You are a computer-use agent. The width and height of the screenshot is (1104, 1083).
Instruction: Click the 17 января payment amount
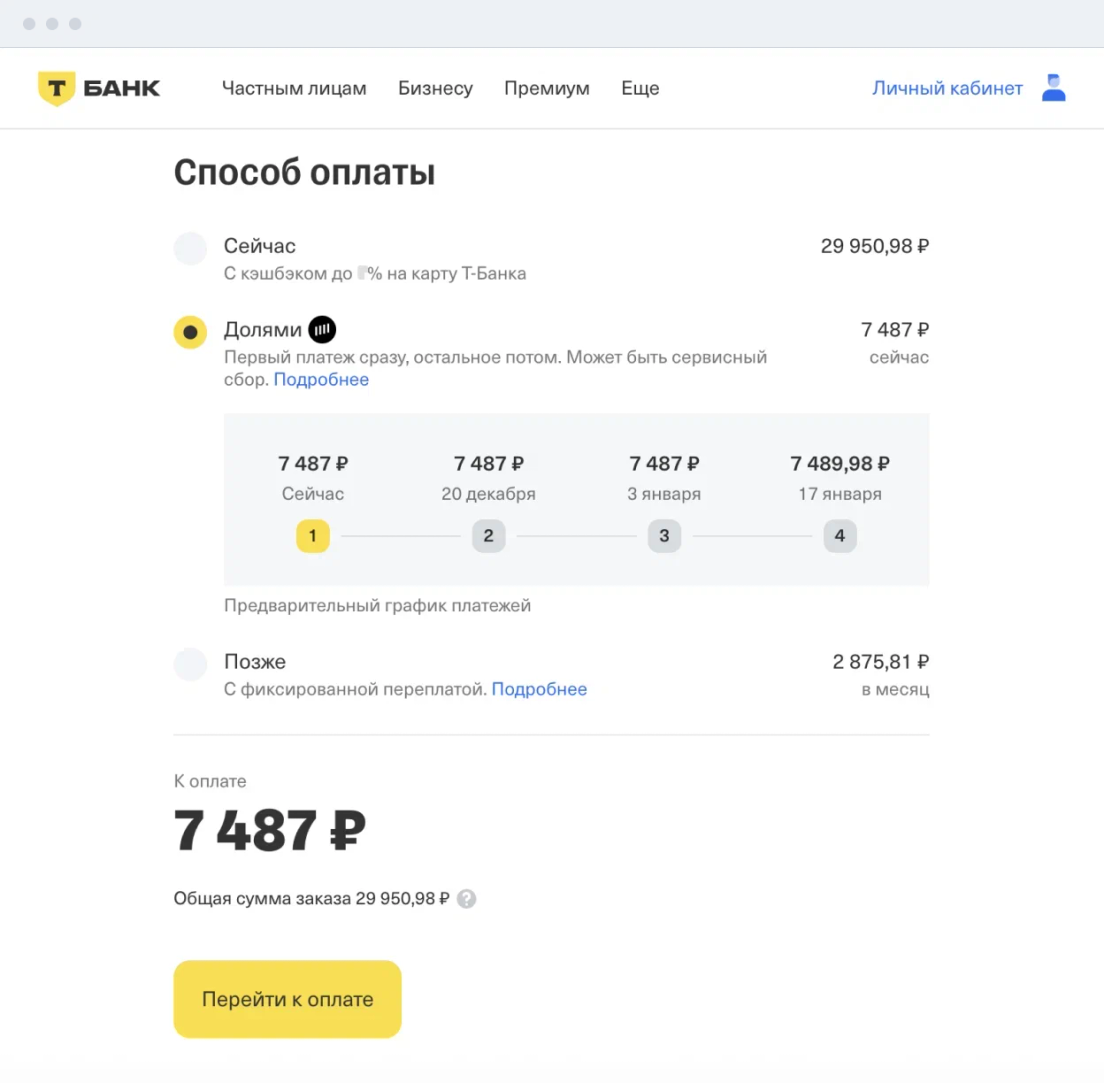click(x=840, y=464)
